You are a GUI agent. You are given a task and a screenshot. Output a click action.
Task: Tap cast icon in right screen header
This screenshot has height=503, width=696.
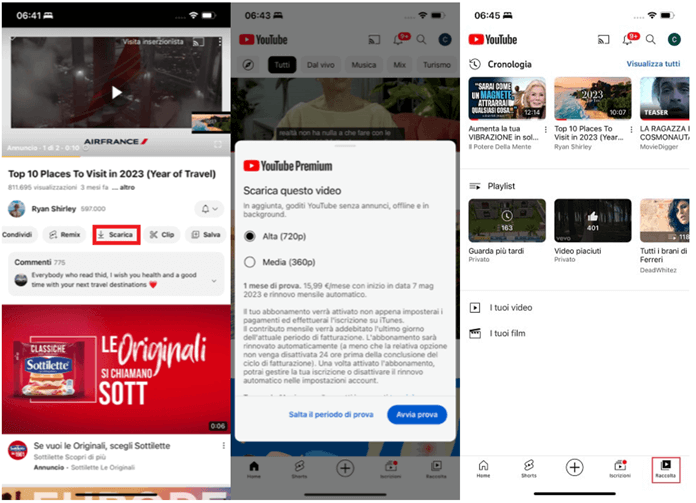point(604,40)
